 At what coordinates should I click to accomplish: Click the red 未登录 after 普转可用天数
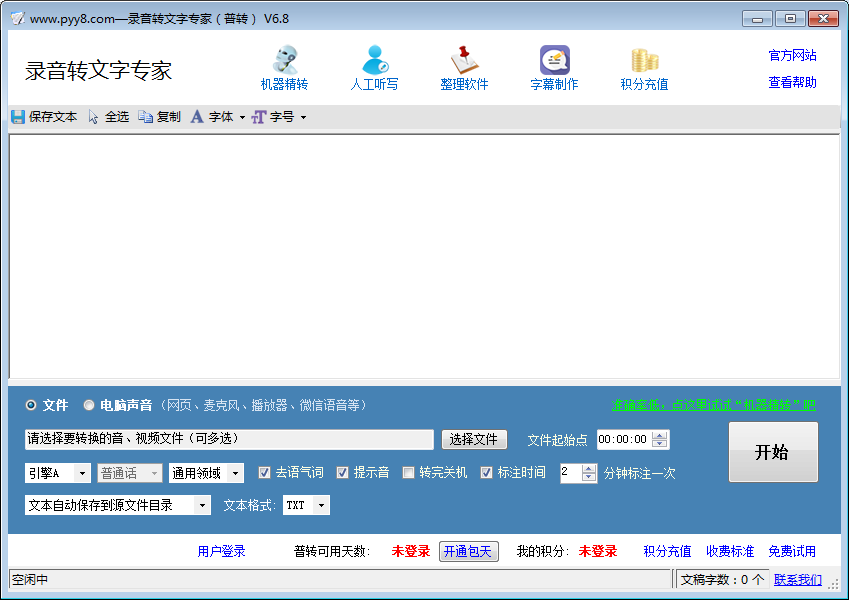(410, 551)
